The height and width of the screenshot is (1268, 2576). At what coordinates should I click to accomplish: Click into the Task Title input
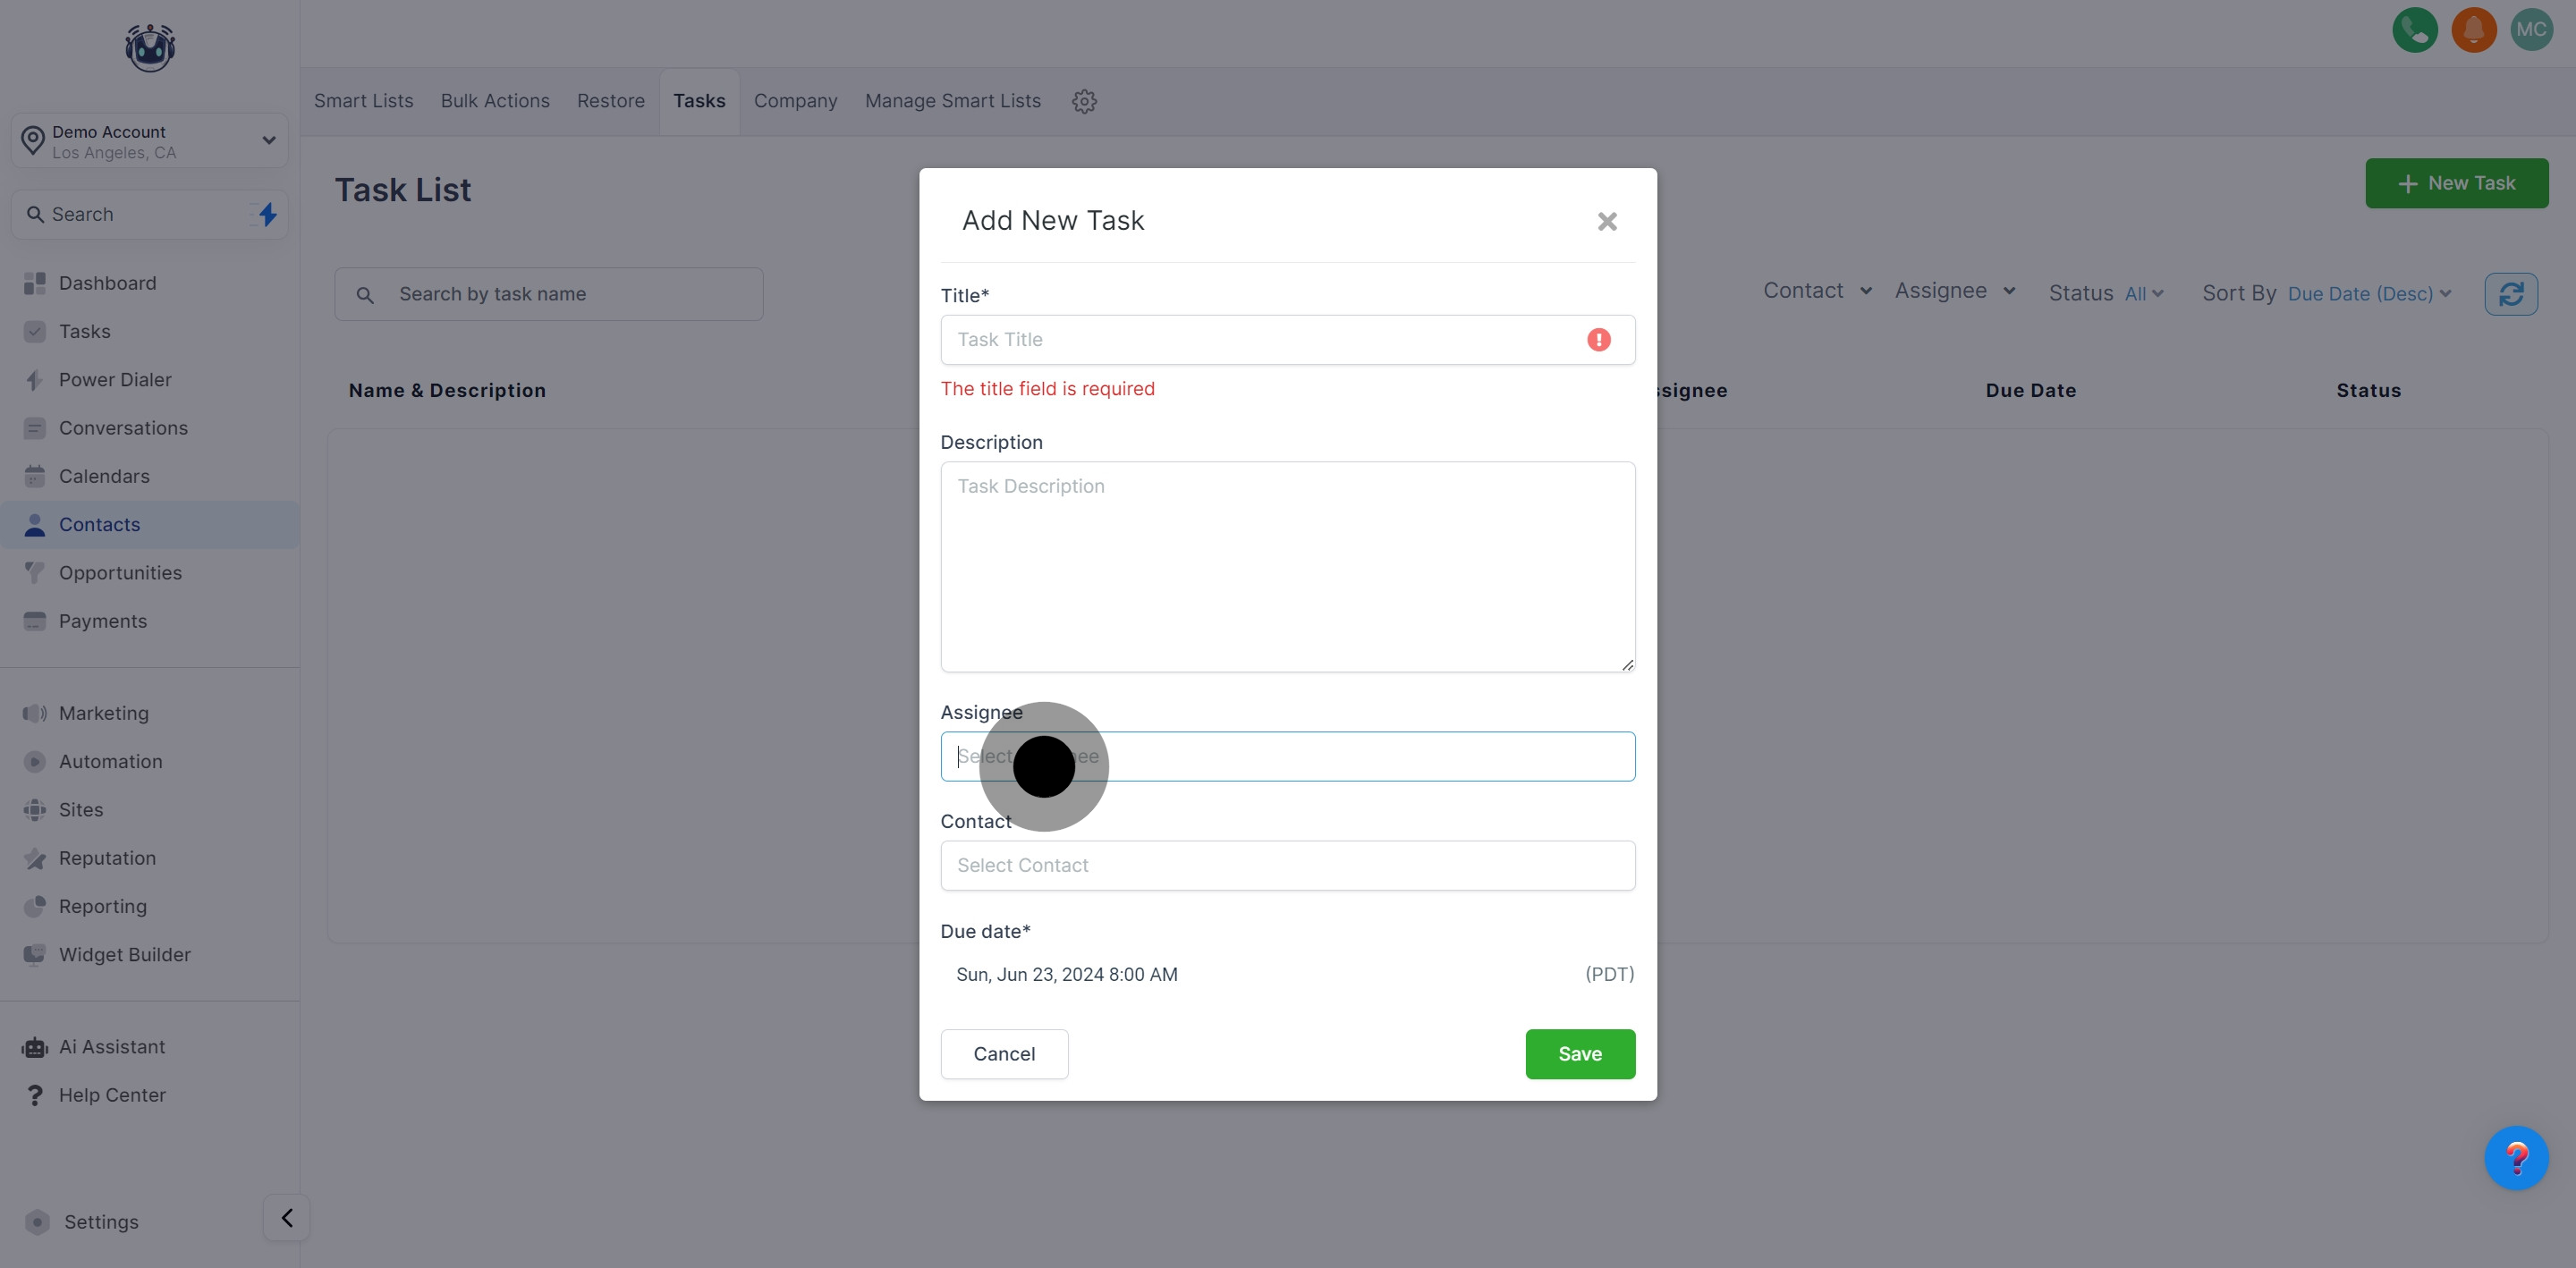(1260, 340)
